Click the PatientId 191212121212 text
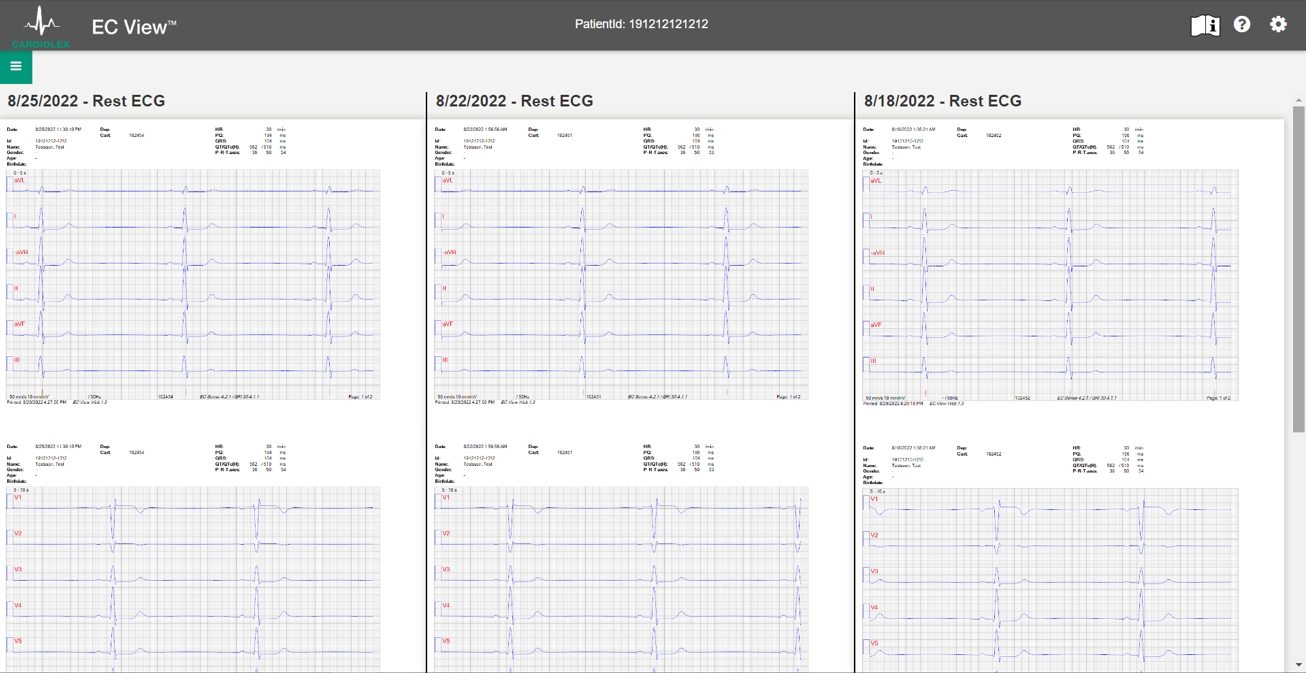 point(641,24)
